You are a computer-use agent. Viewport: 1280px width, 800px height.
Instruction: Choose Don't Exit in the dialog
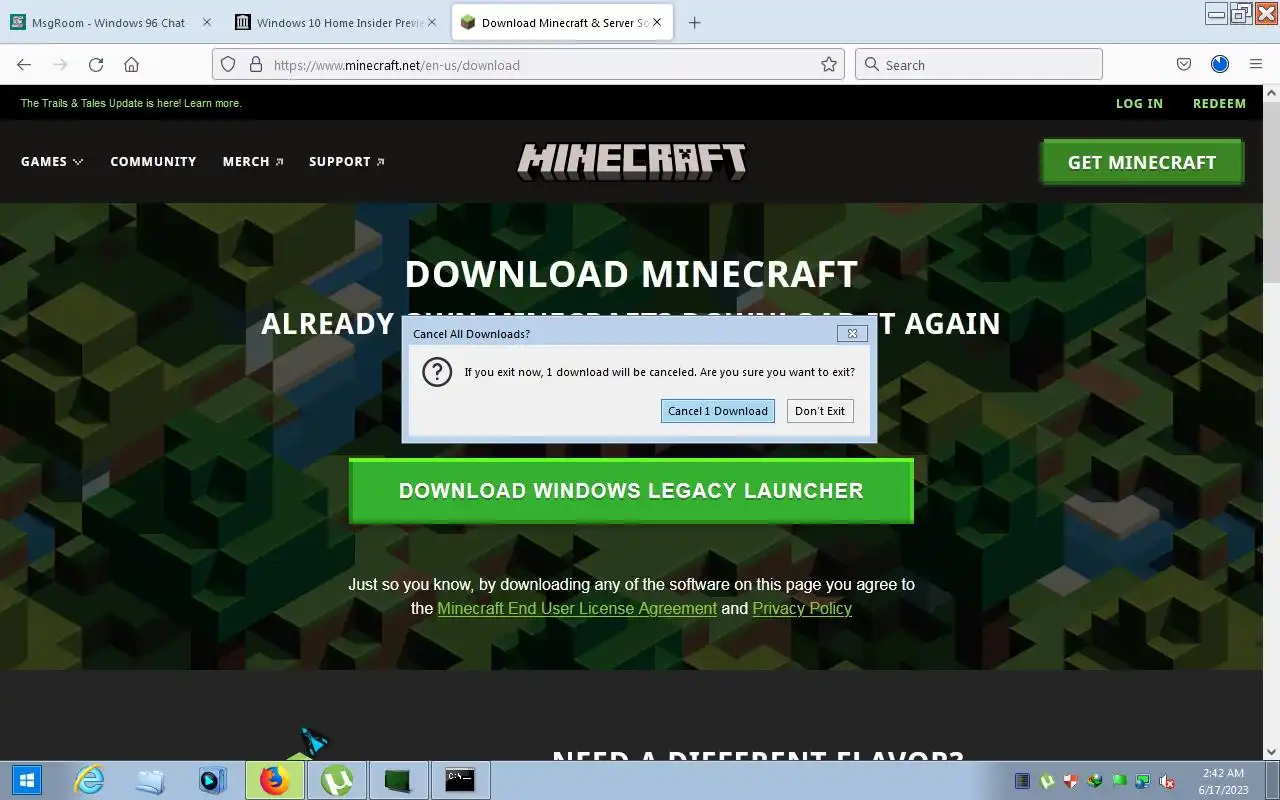pyautogui.click(x=820, y=411)
